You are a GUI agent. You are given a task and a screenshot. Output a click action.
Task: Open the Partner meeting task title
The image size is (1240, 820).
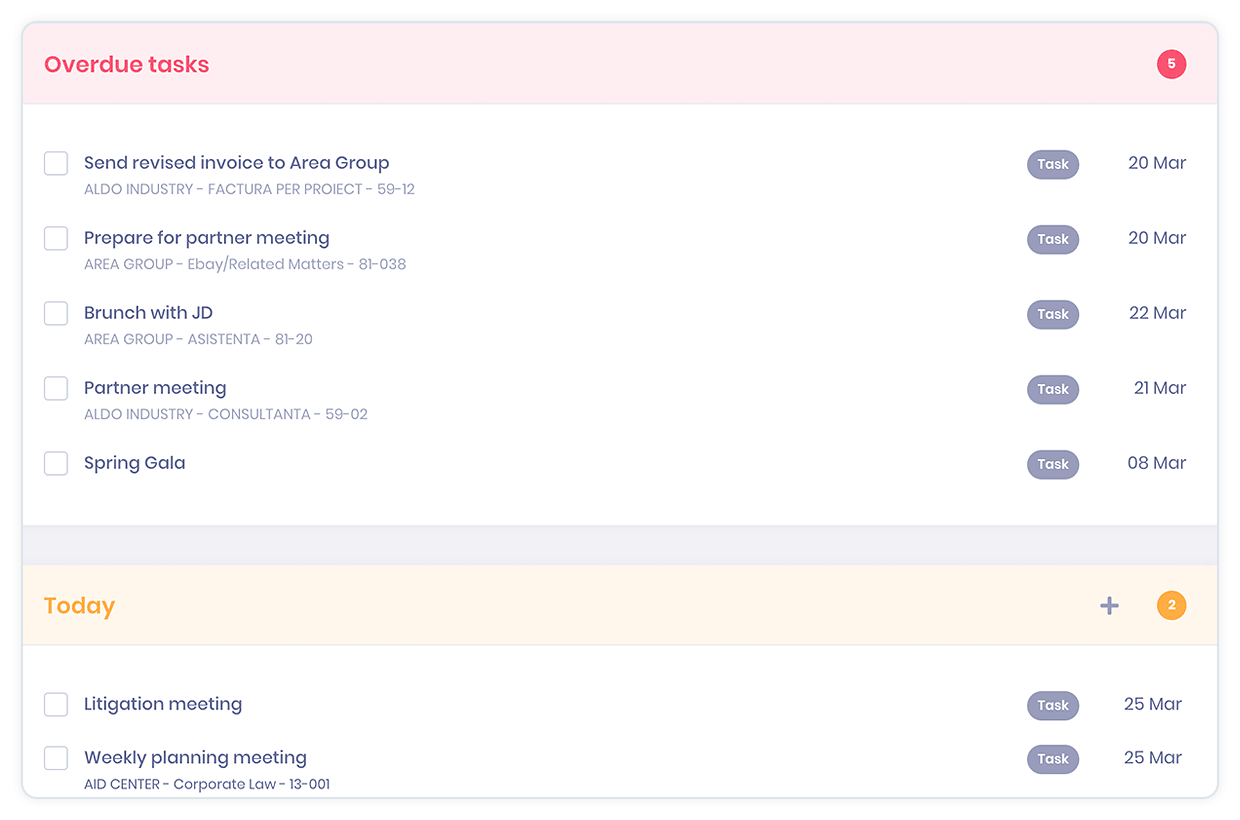155,388
